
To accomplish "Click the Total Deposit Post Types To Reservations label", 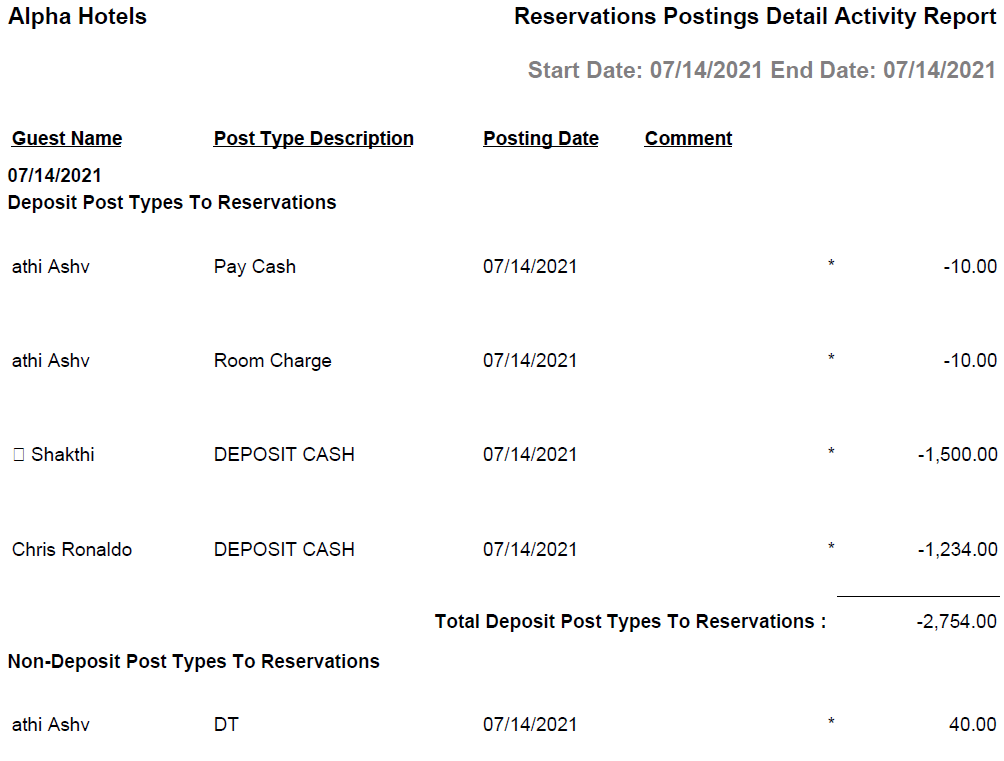I will (630, 622).
